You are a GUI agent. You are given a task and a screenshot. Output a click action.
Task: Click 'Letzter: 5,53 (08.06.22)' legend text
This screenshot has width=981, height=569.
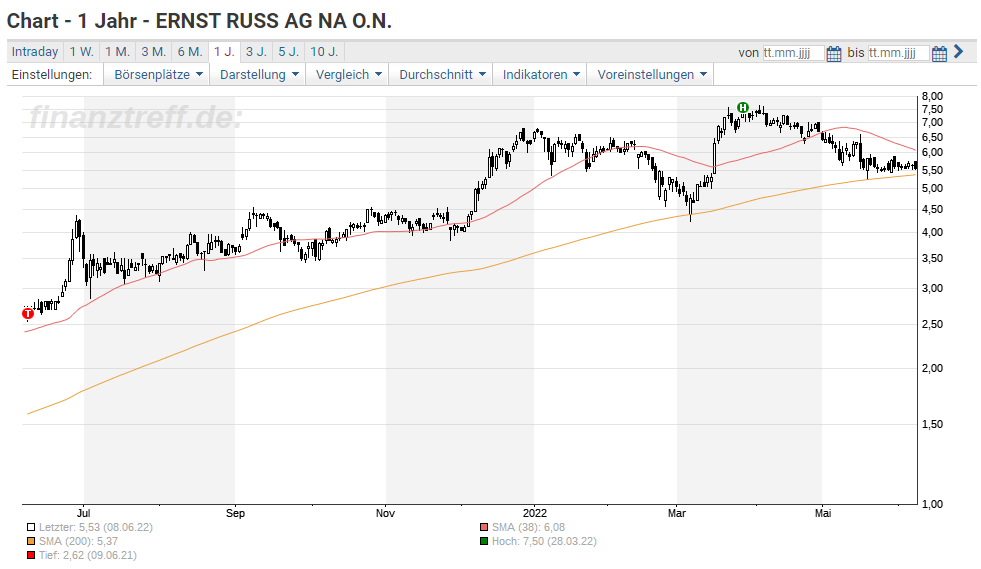[96, 528]
